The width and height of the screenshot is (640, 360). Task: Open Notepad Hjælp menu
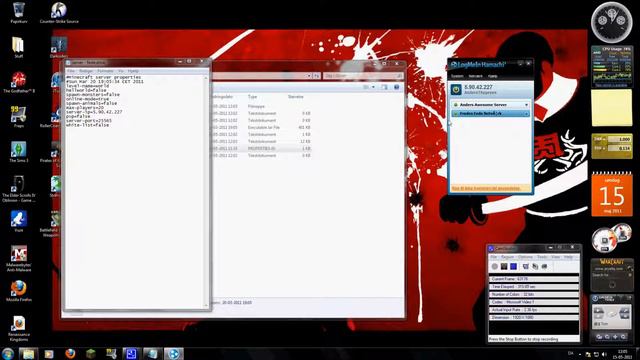pos(133,71)
